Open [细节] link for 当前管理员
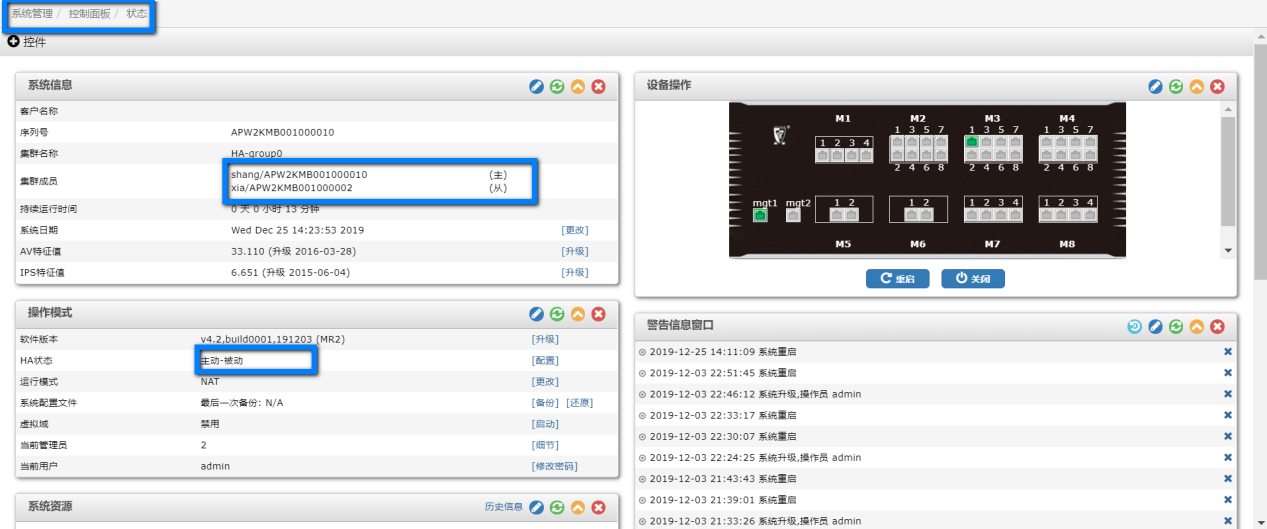The height and width of the screenshot is (529, 1267). (x=545, y=445)
